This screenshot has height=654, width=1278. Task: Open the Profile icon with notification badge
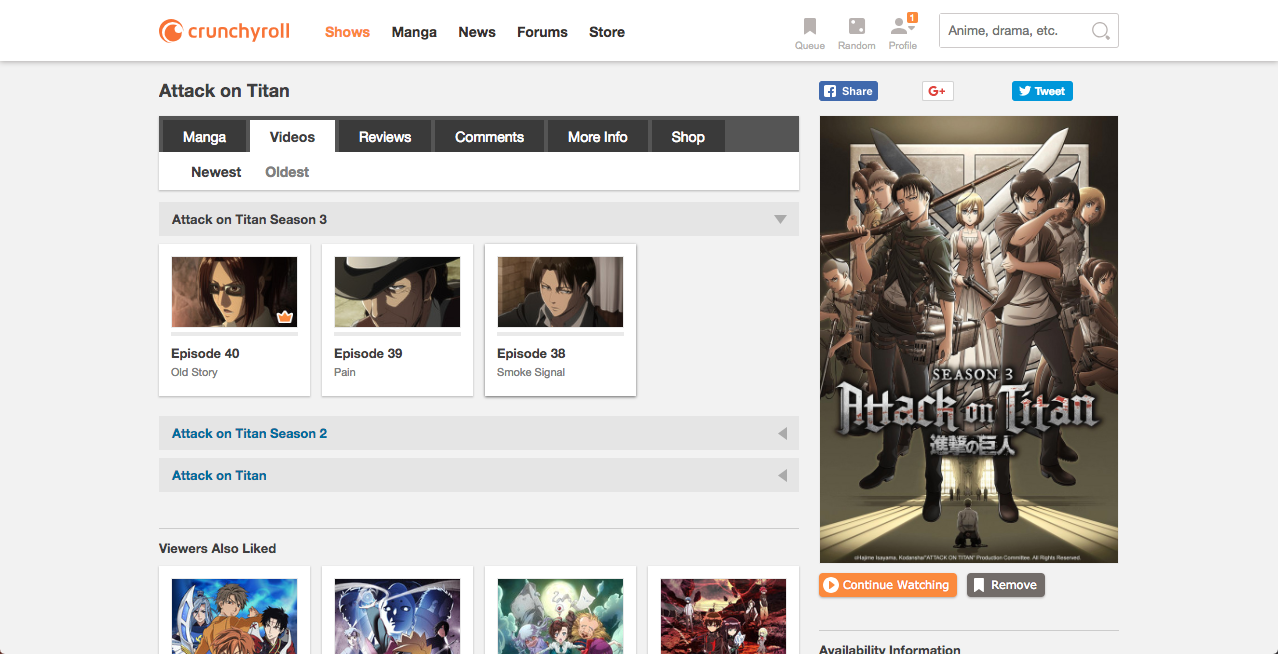[x=902, y=27]
